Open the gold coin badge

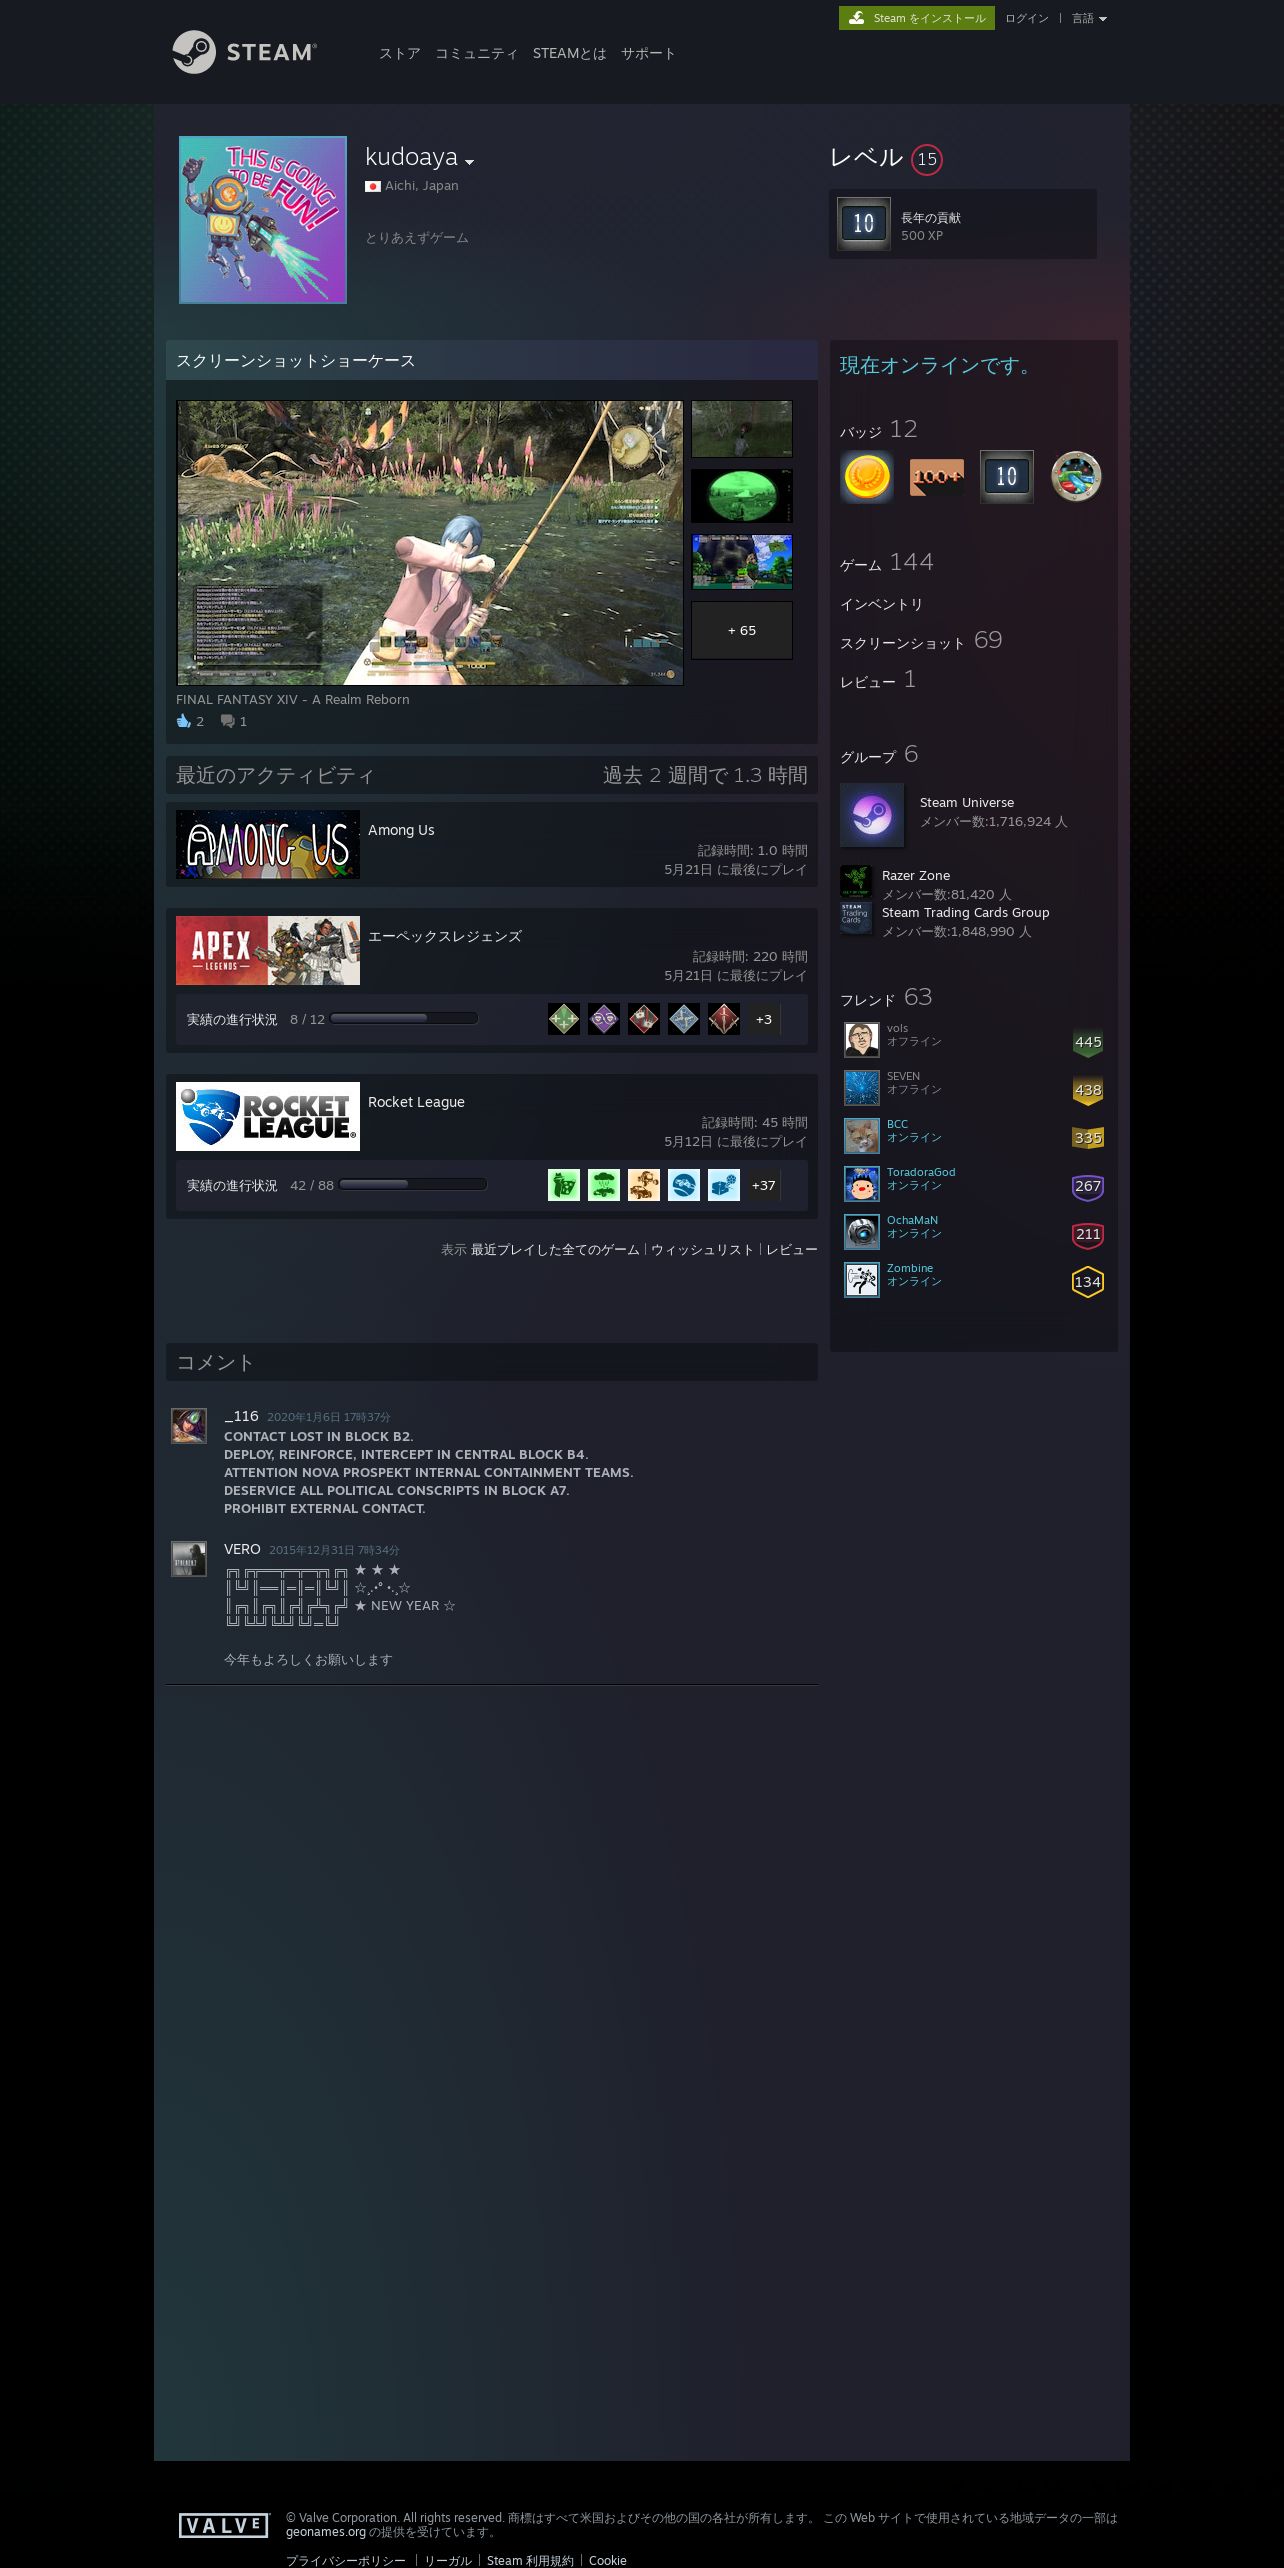click(867, 476)
